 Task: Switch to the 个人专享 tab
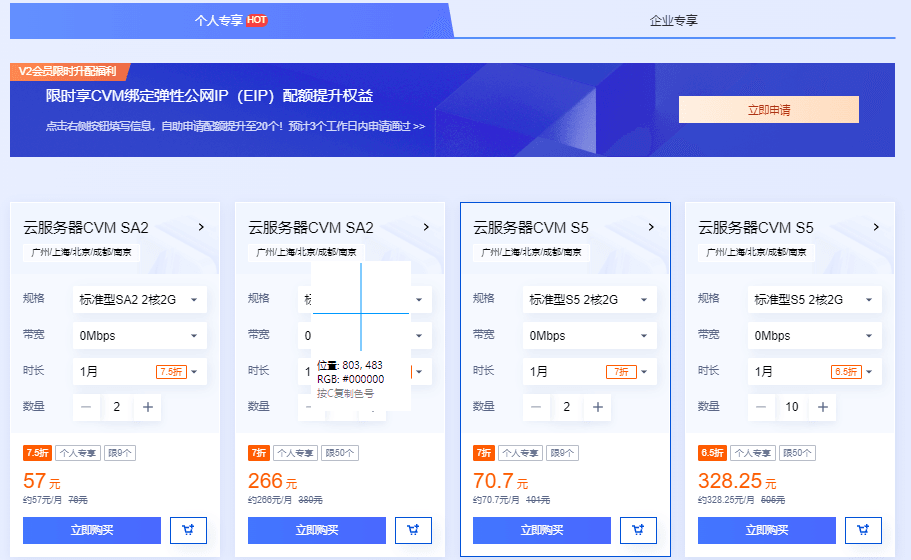tap(231, 20)
